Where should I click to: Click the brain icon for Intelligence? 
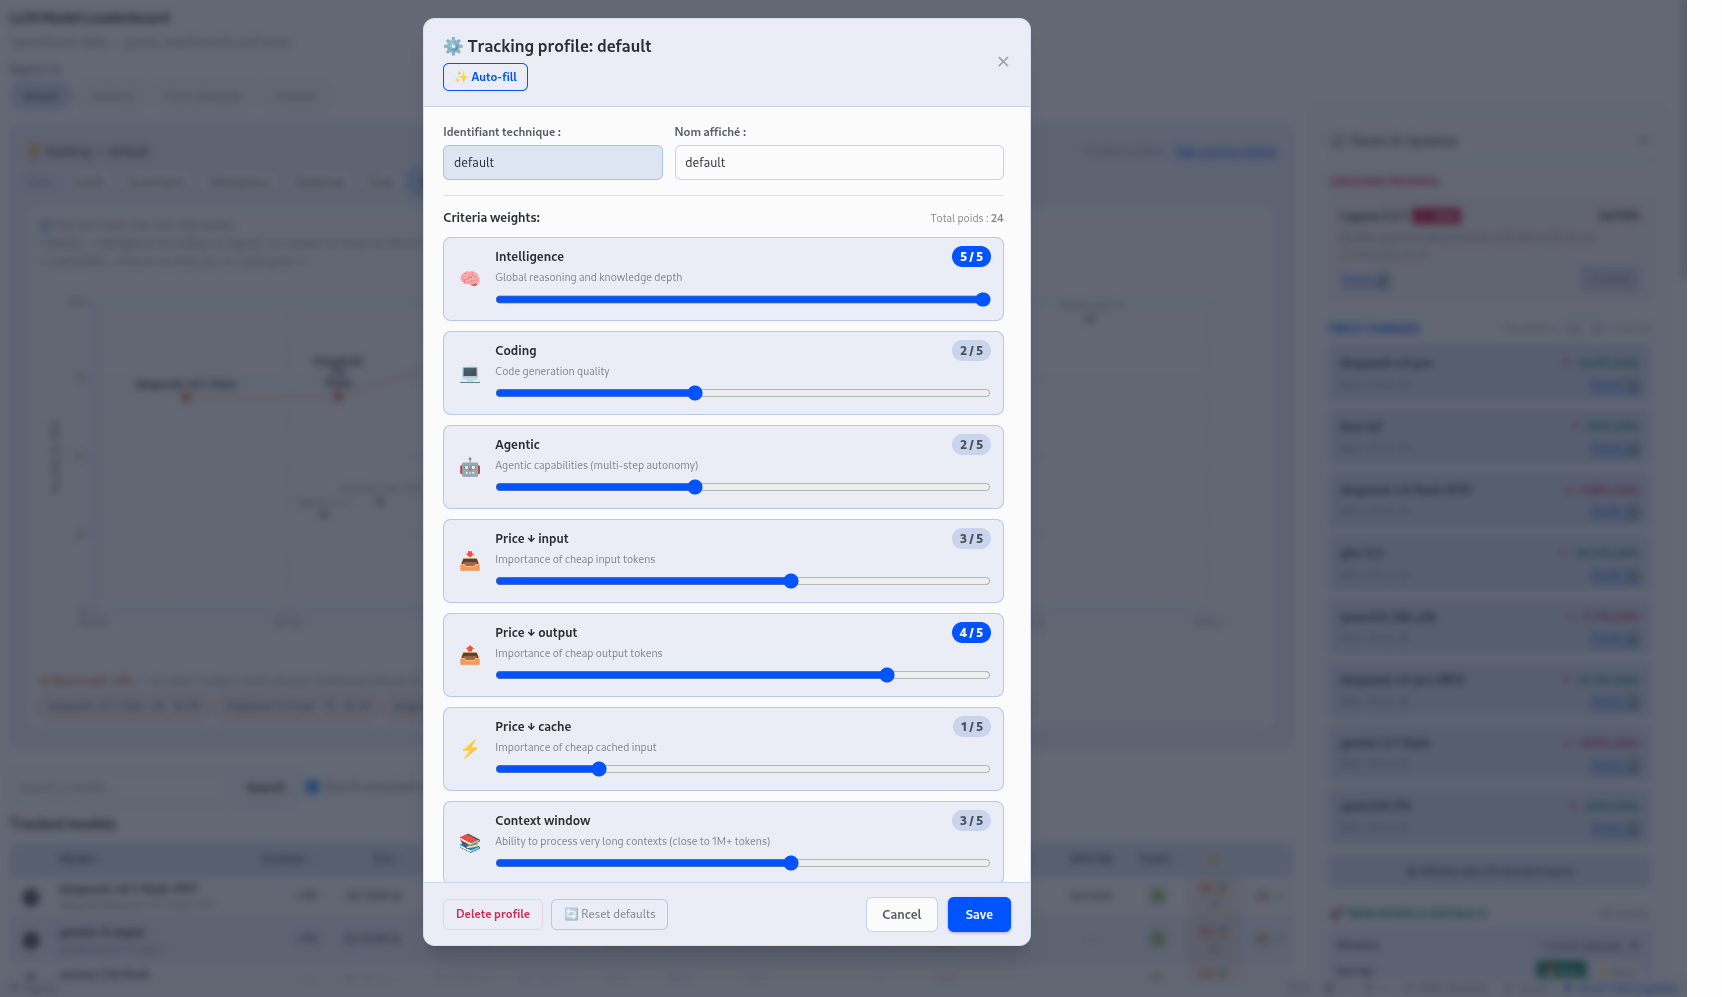[x=470, y=279]
